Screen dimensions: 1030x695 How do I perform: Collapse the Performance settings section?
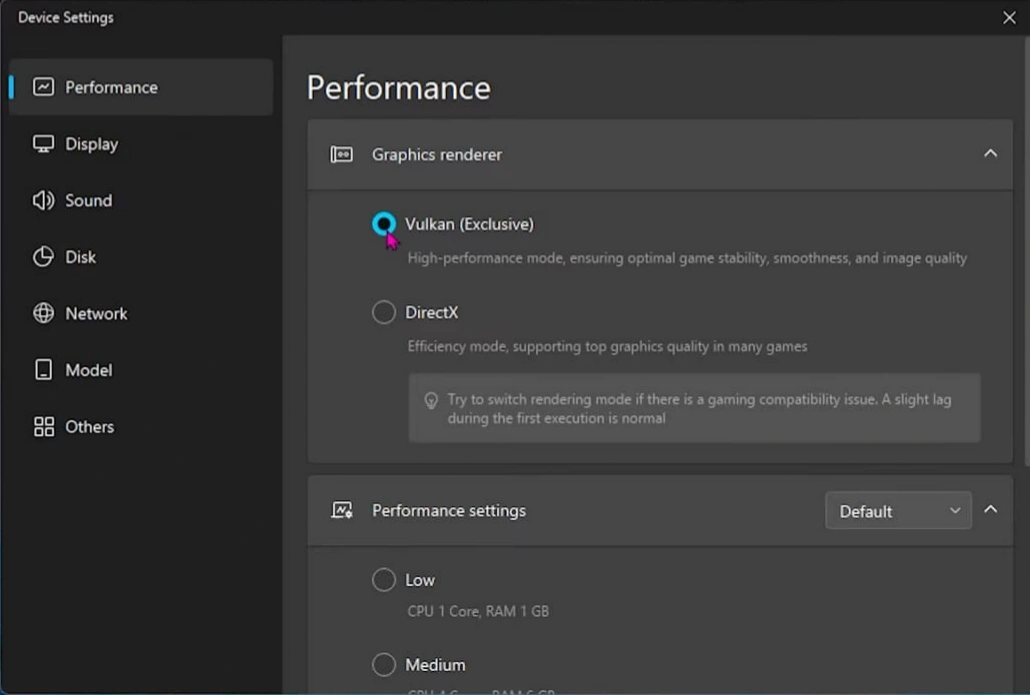pos(990,509)
